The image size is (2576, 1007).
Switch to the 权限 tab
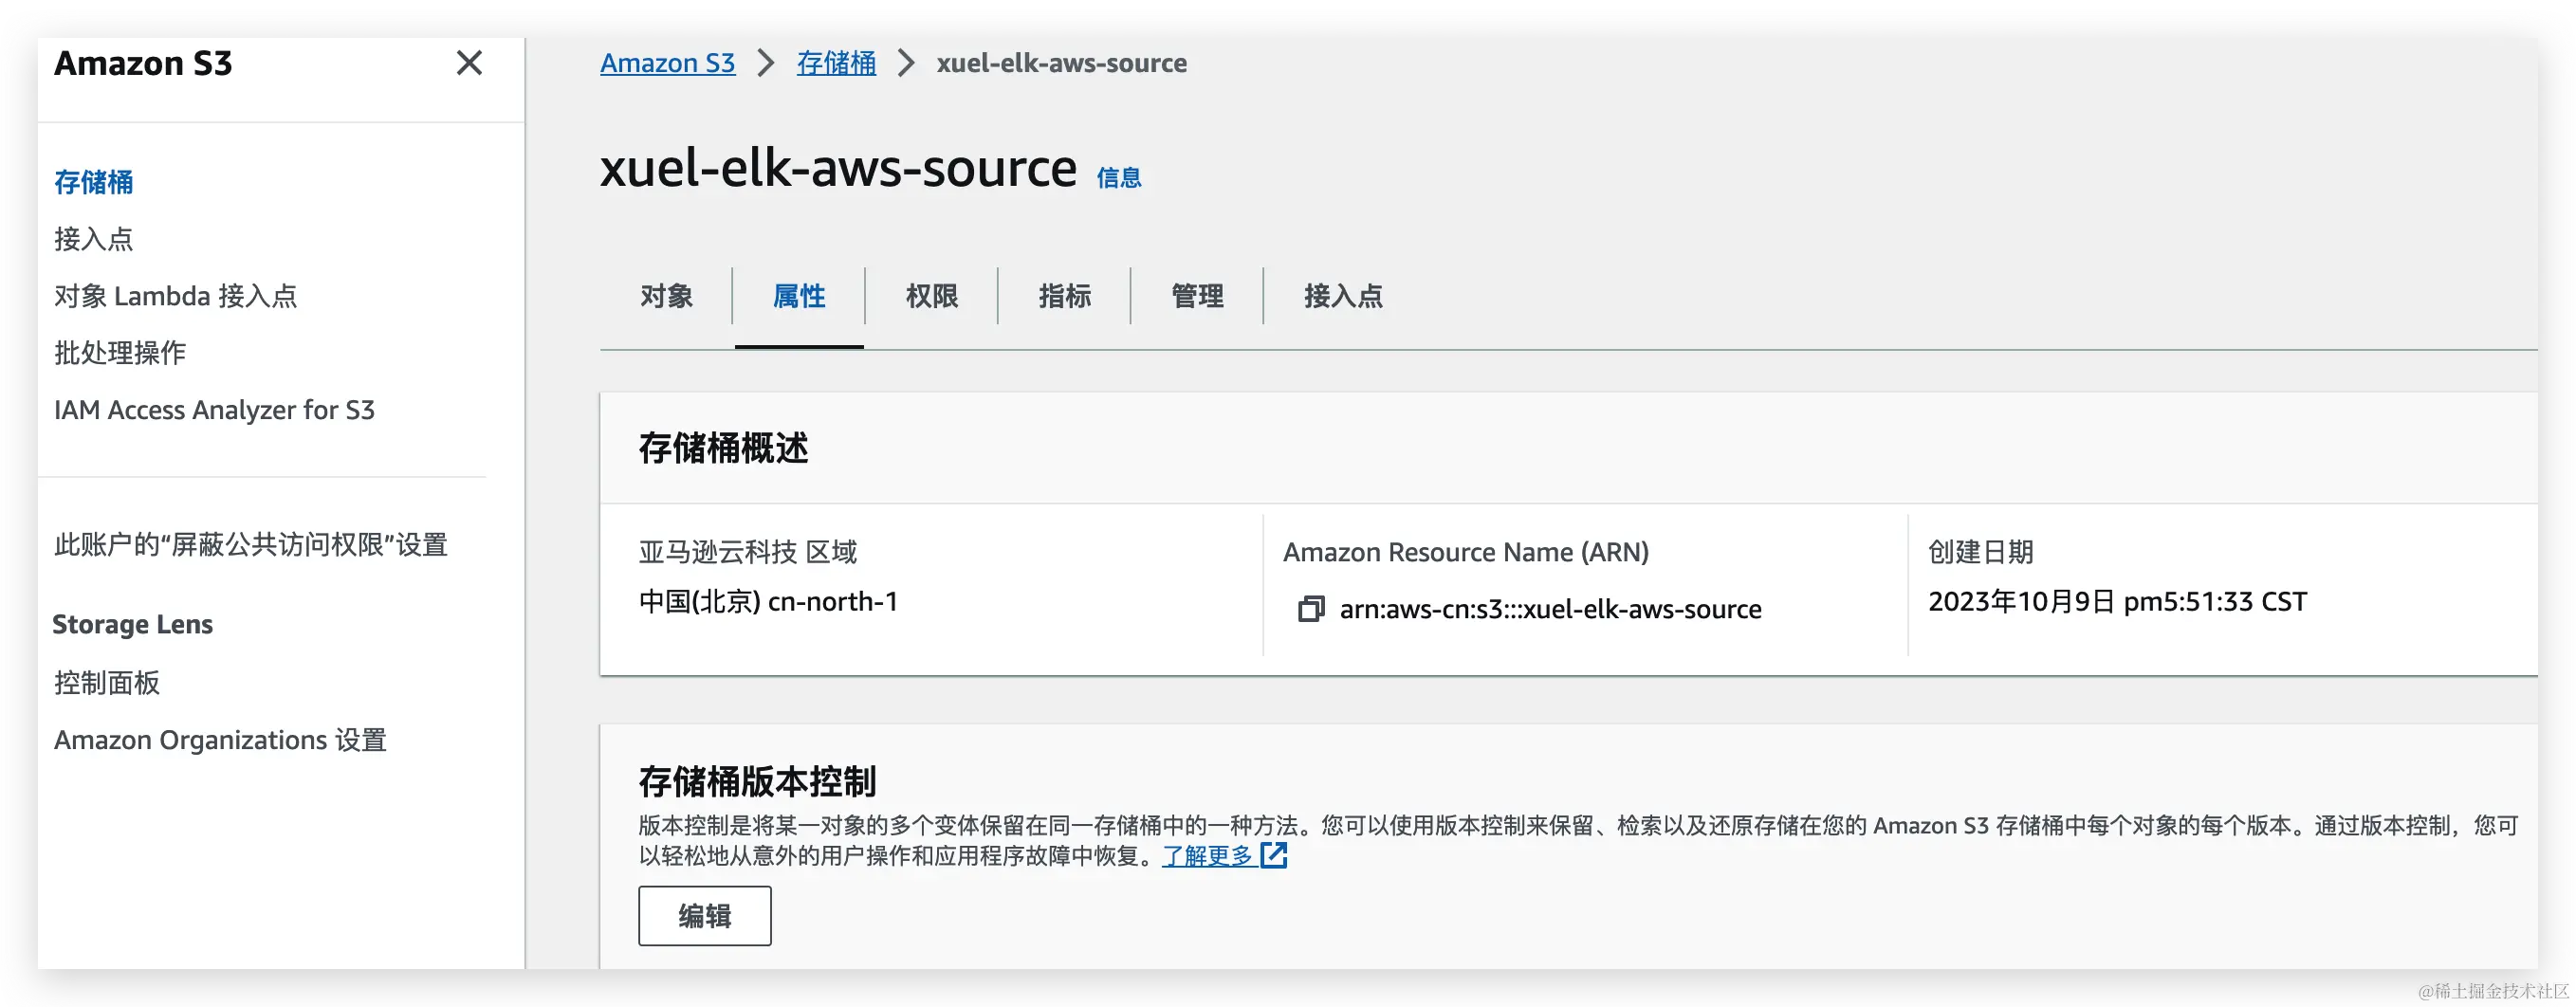point(931,296)
